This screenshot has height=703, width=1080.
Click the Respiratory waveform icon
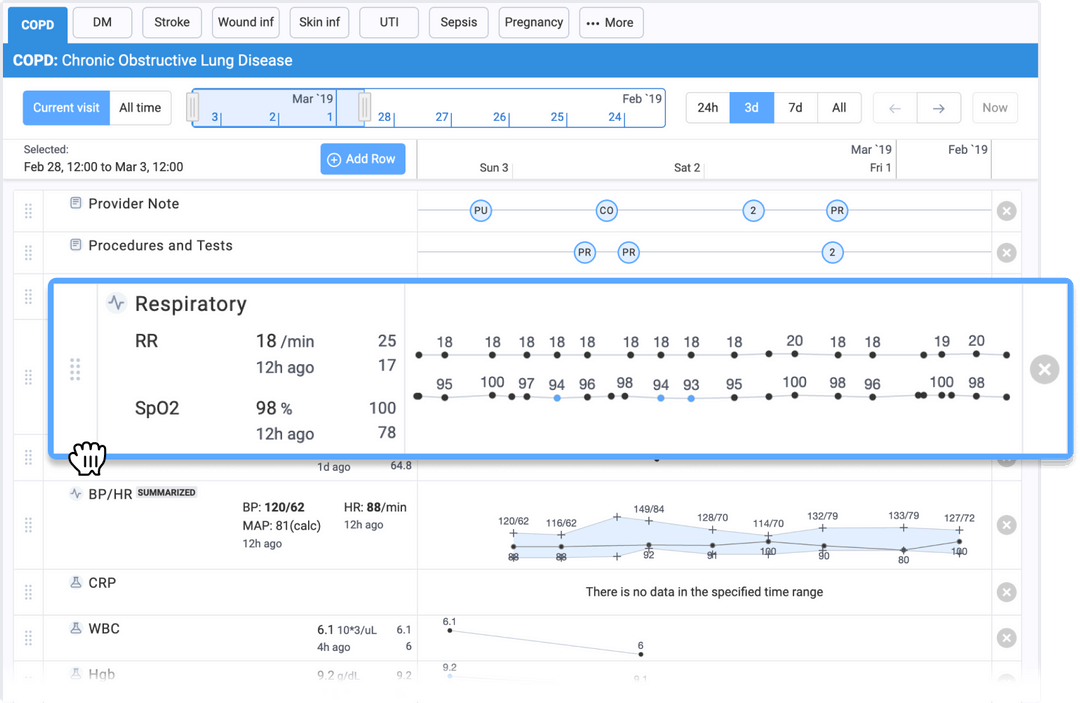[x=115, y=303]
